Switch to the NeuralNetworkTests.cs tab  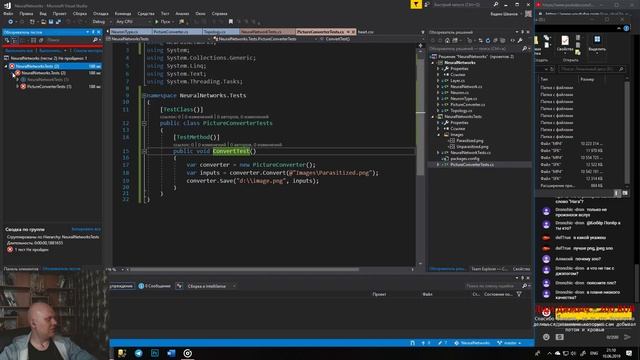tap(267, 32)
